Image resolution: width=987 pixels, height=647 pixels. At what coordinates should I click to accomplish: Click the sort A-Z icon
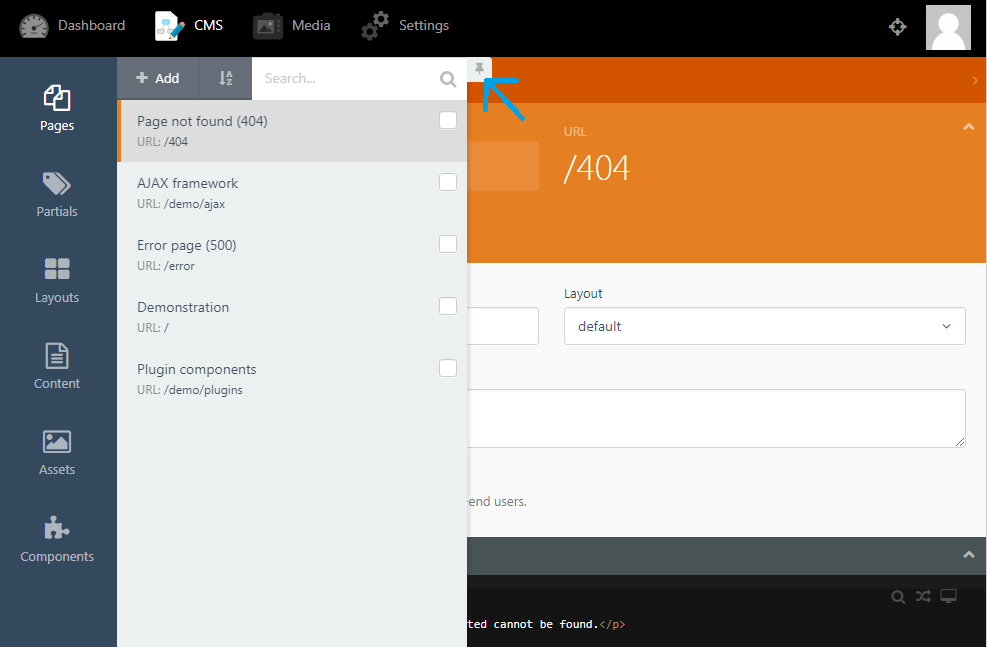225,78
